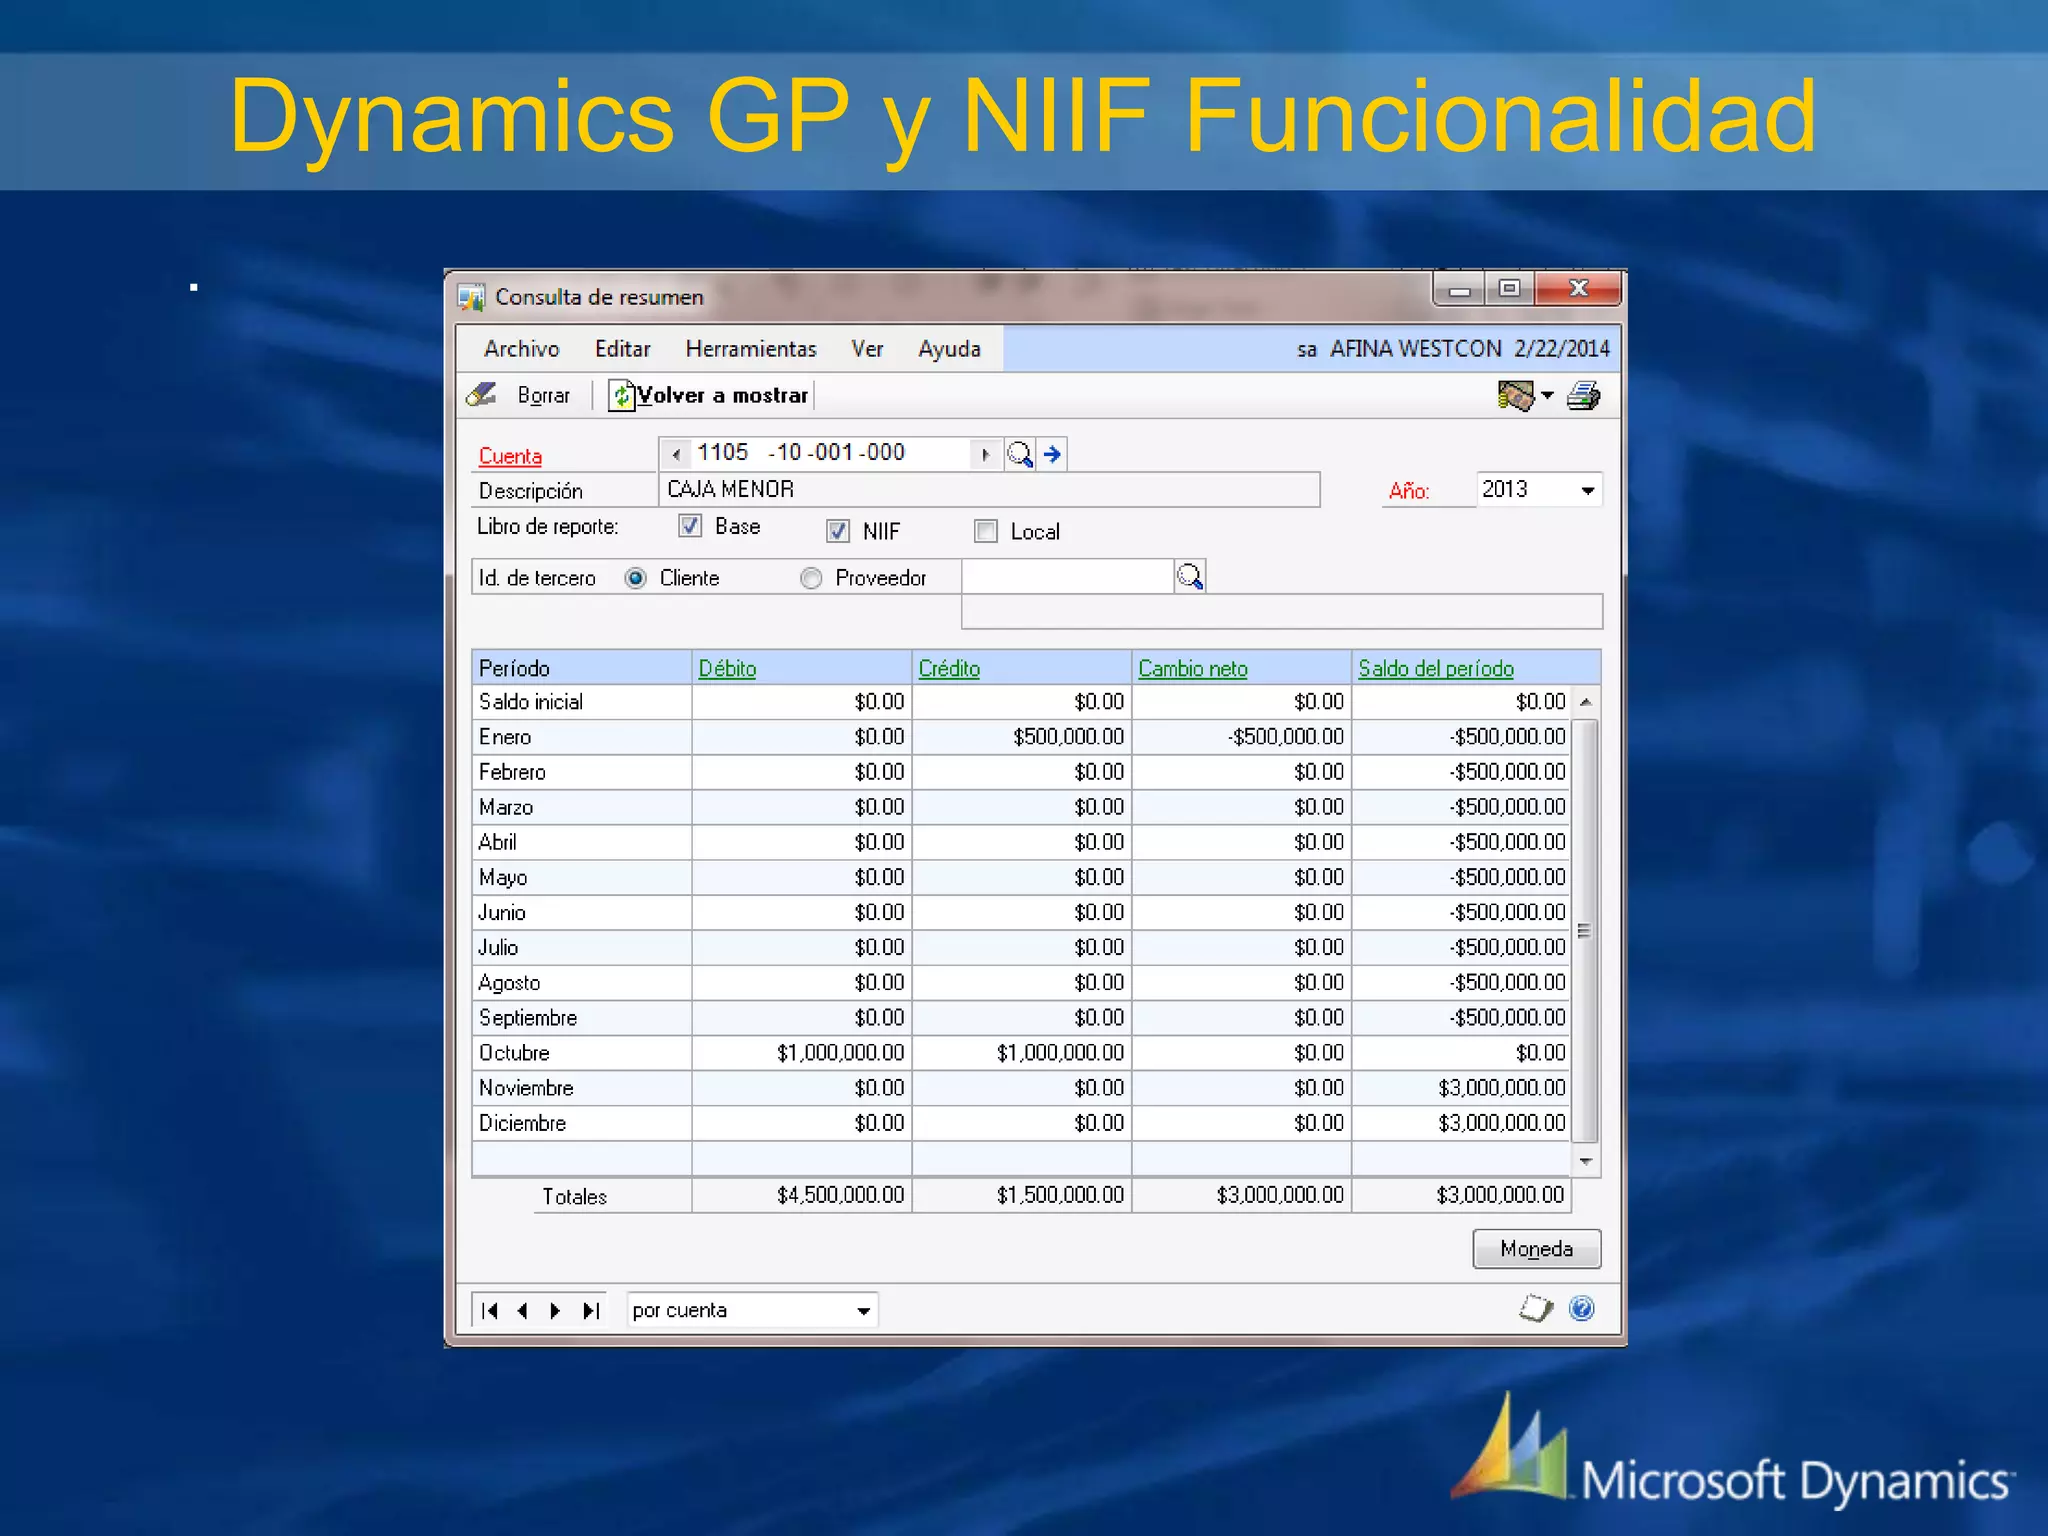This screenshot has width=2048, height=1536.
Task: Click the Borrar button label
Action: click(x=543, y=395)
